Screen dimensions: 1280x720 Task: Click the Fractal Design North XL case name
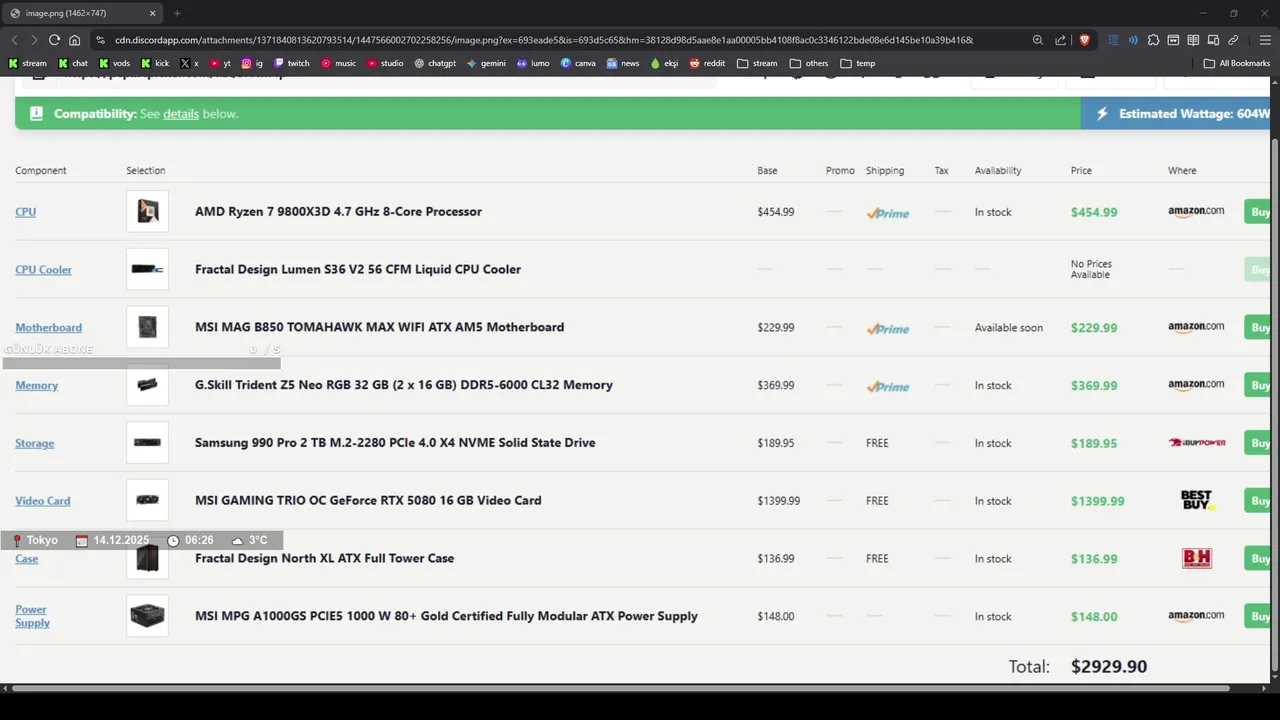click(324, 558)
